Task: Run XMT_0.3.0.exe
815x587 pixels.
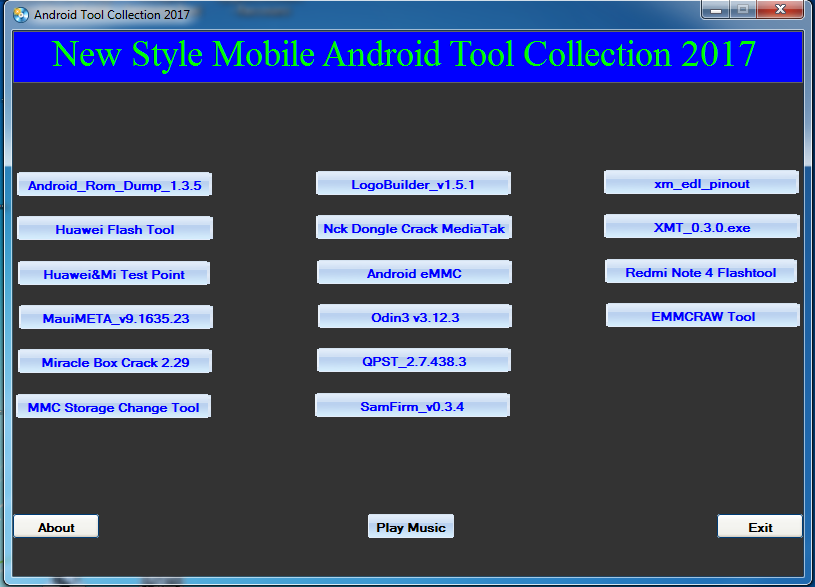Action: pyautogui.click(x=702, y=227)
